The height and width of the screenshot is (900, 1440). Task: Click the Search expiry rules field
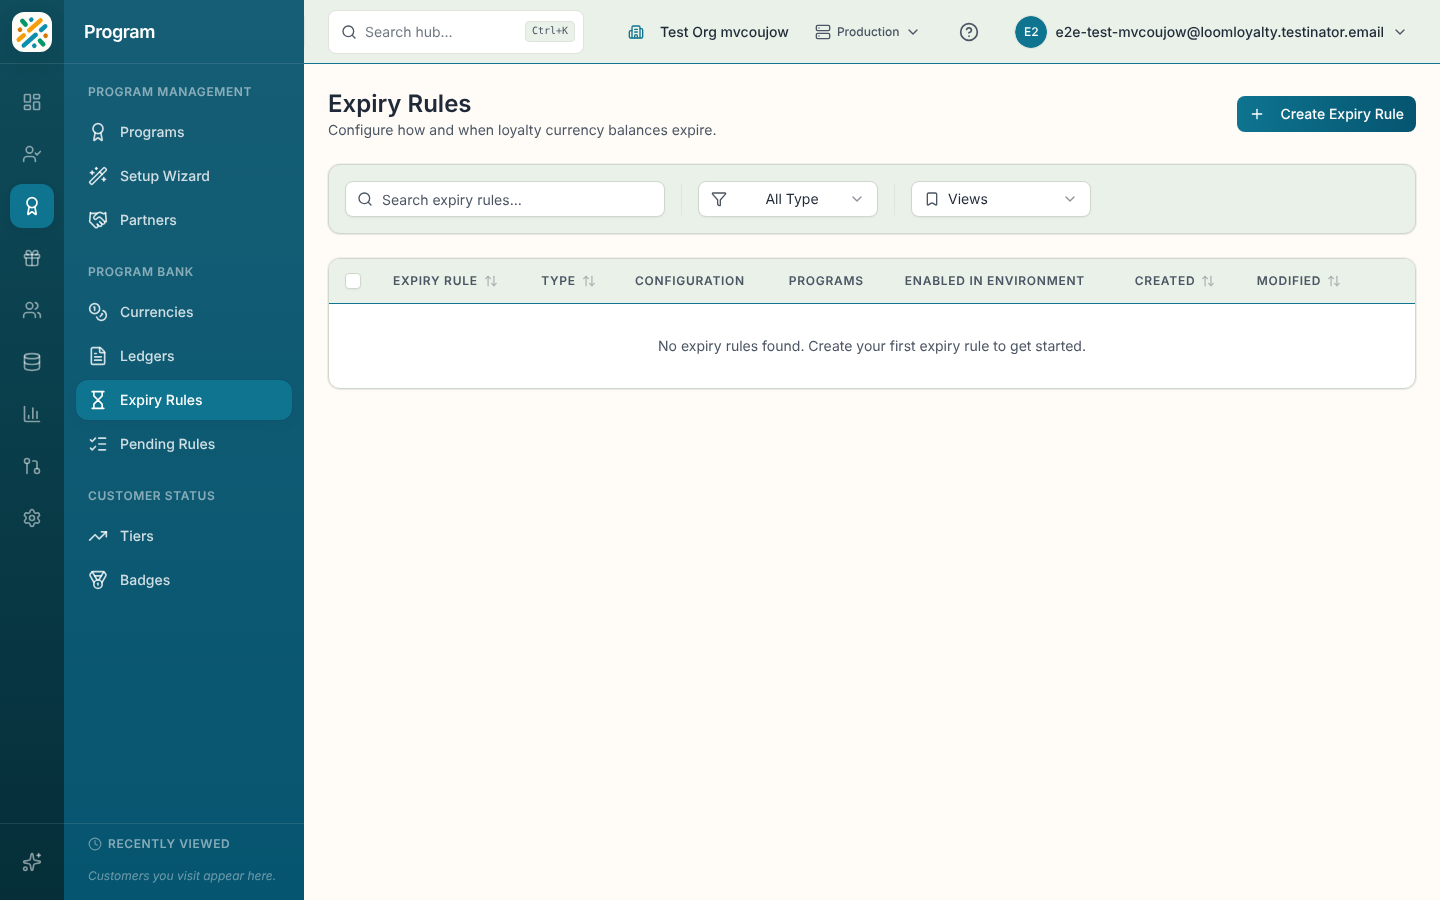tap(505, 199)
